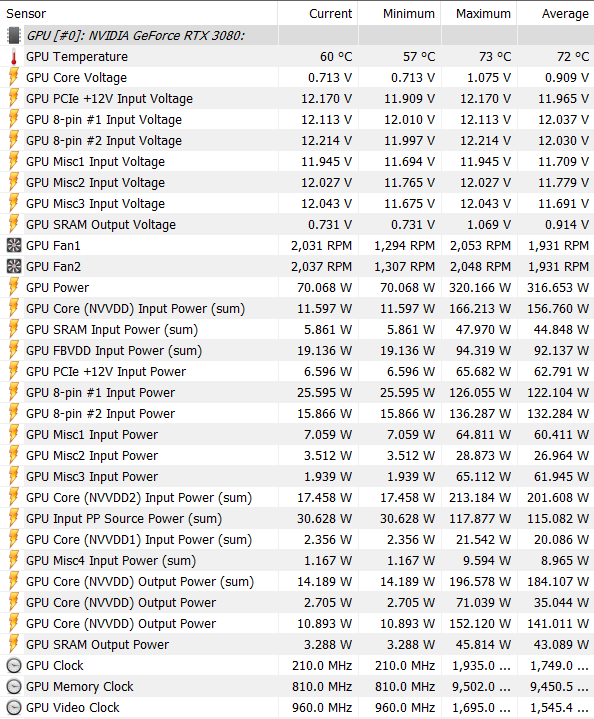Click the lightning icon for GPU FBVDD Input Power (sum)
The height and width of the screenshot is (719, 594).
[14, 351]
